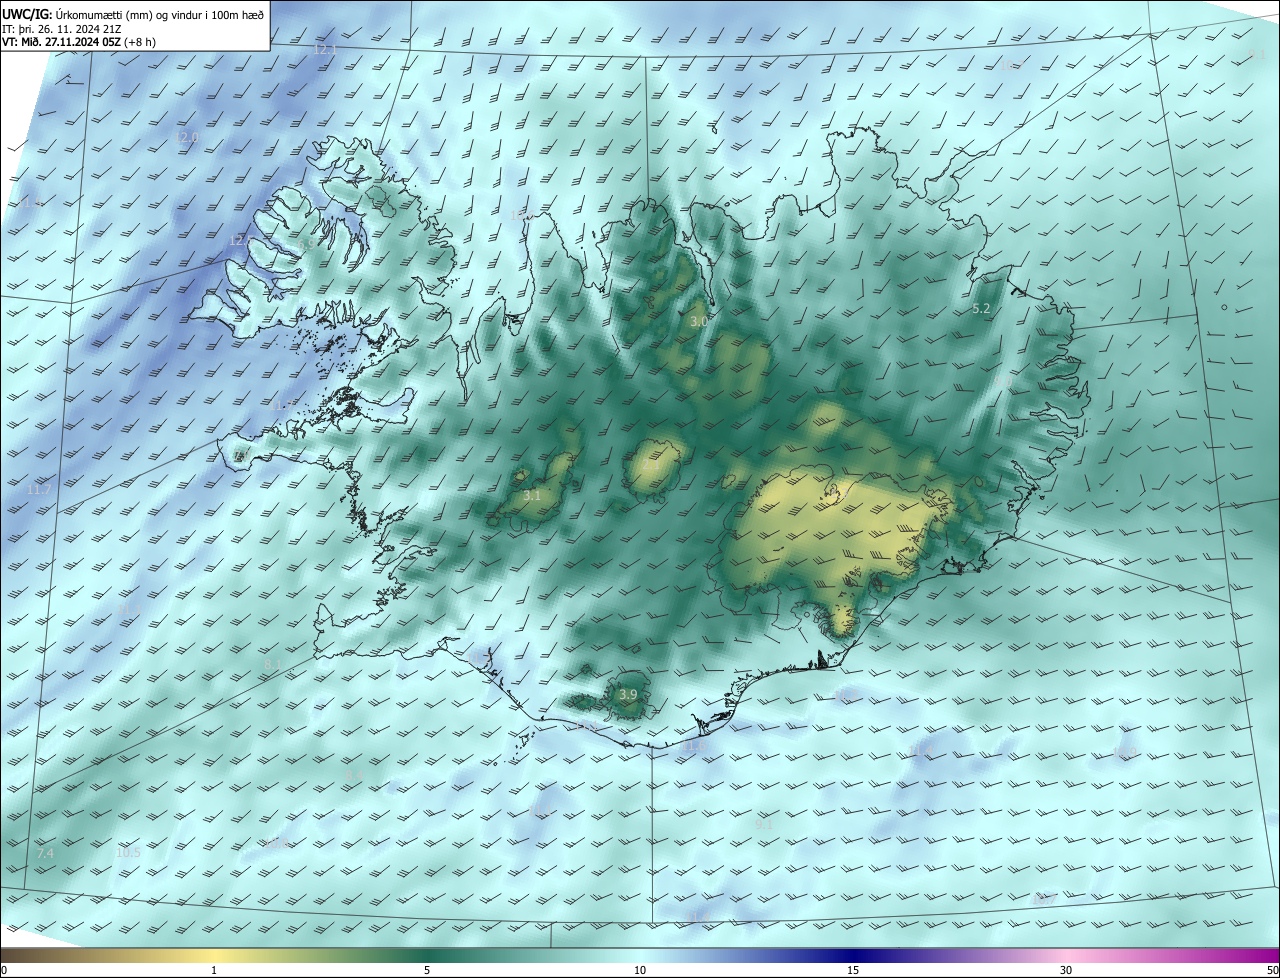Screen dimensions: 1280x978
Task: Select the 'IT: þri. 26. 11. 2024 21Z' line
Action: click(x=62, y=28)
